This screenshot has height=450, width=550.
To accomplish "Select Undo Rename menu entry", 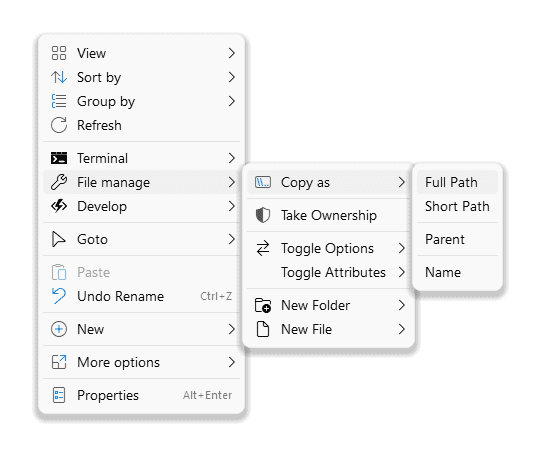I will (x=141, y=296).
